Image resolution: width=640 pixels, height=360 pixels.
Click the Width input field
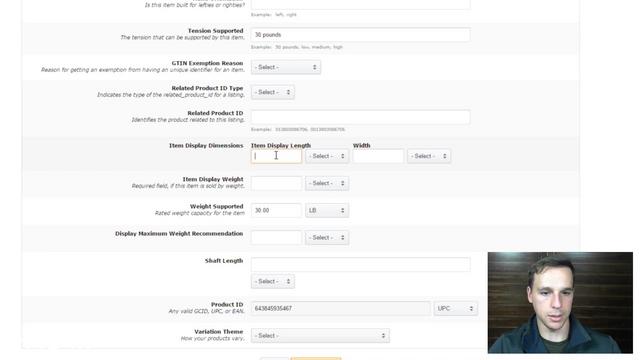click(x=378, y=156)
